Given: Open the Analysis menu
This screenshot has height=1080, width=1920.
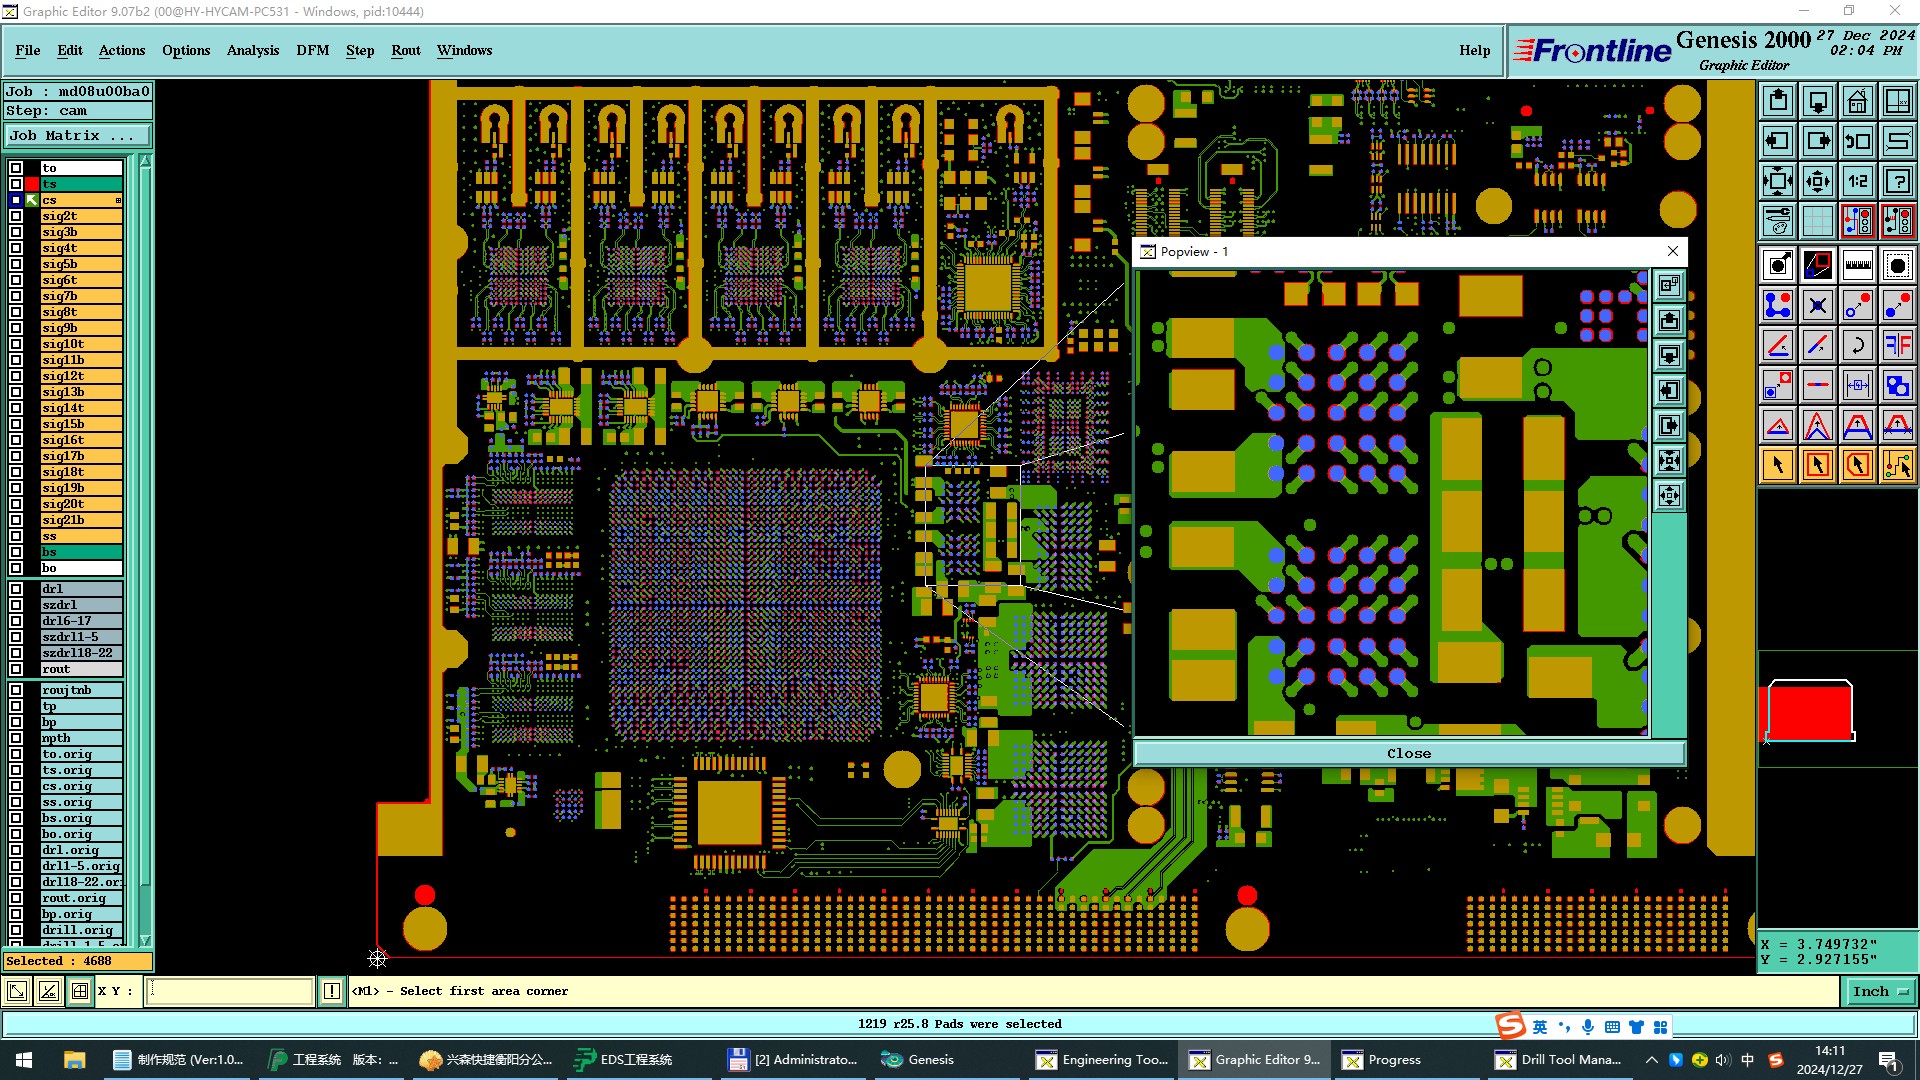Looking at the screenshot, I should tap(252, 50).
